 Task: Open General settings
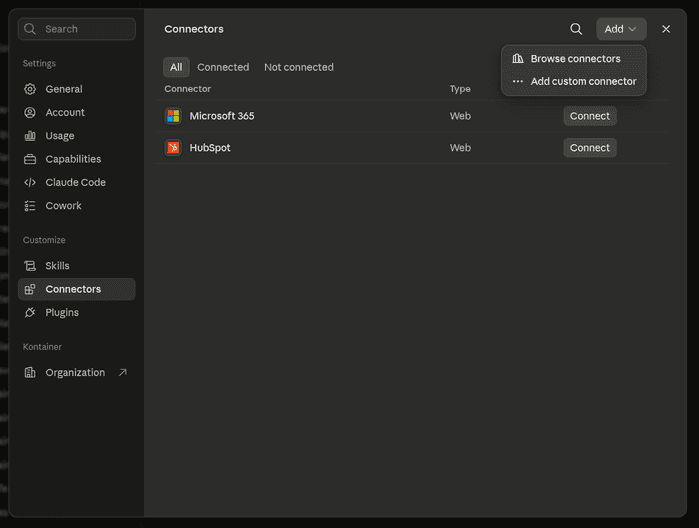tap(77, 89)
